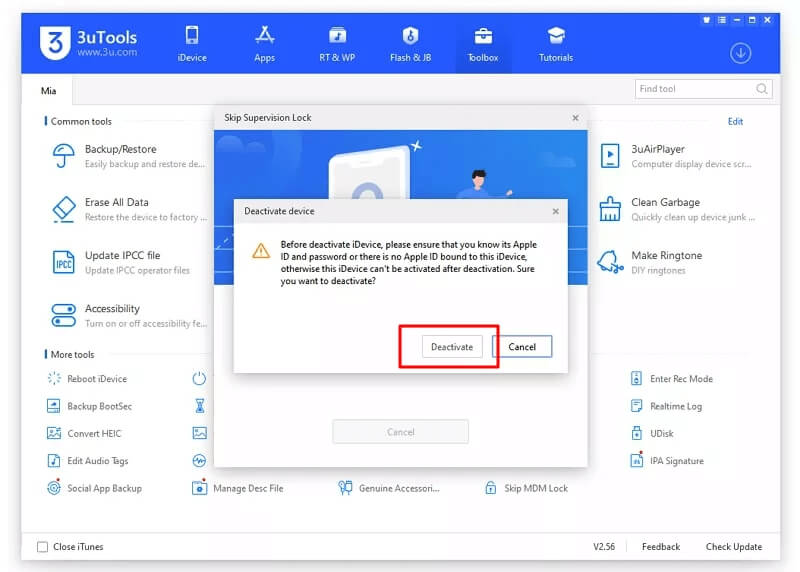Toggle the Close iTunes checkbox
The image size is (800, 572).
(42, 547)
